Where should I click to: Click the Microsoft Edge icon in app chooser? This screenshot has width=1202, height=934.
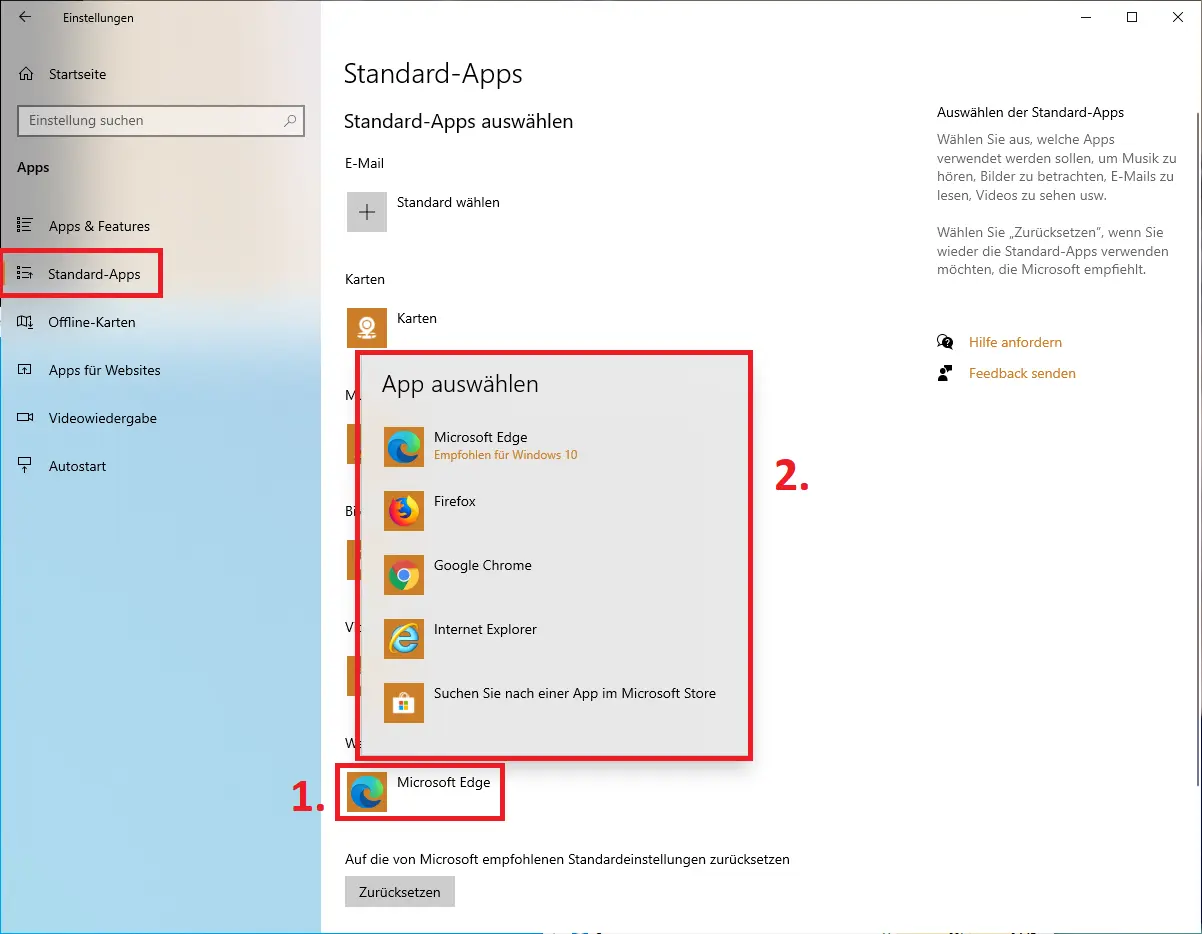click(x=404, y=447)
